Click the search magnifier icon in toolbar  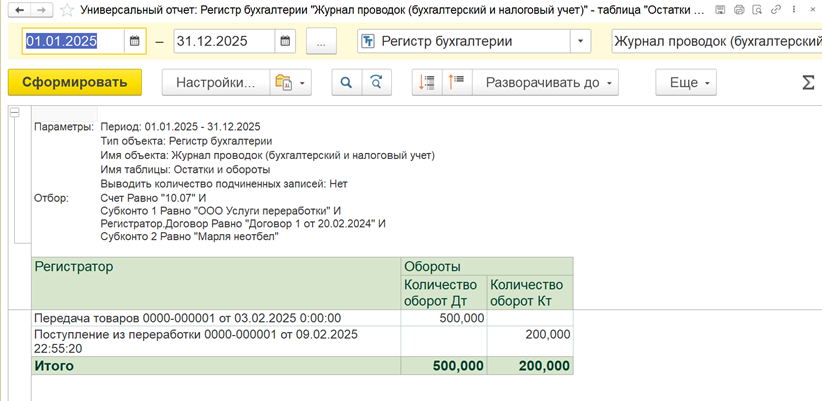coord(346,82)
